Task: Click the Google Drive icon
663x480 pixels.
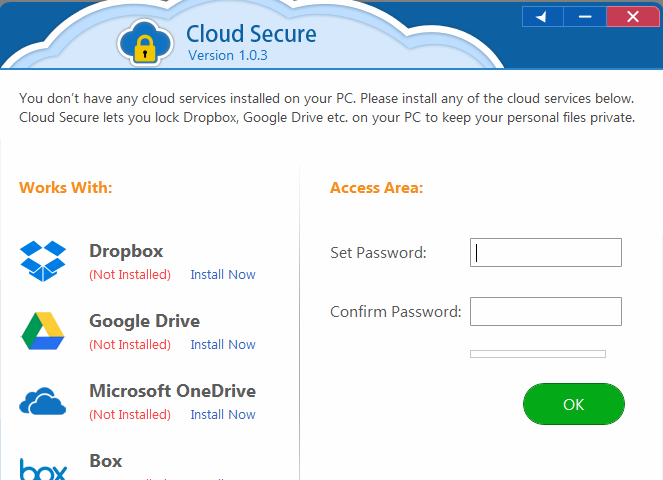Action: (43, 331)
